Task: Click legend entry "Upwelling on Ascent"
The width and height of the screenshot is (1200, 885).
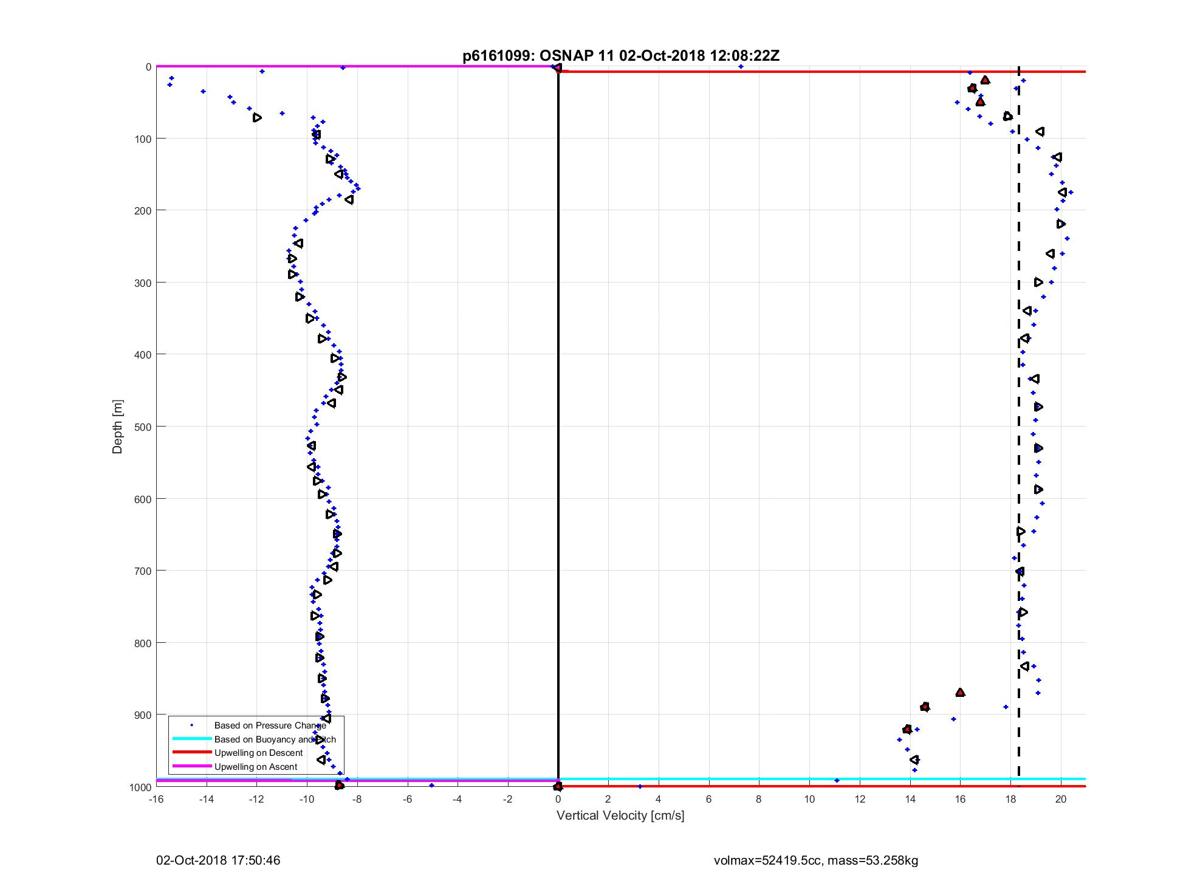Action: pyautogui.click(x=254, y=766)
